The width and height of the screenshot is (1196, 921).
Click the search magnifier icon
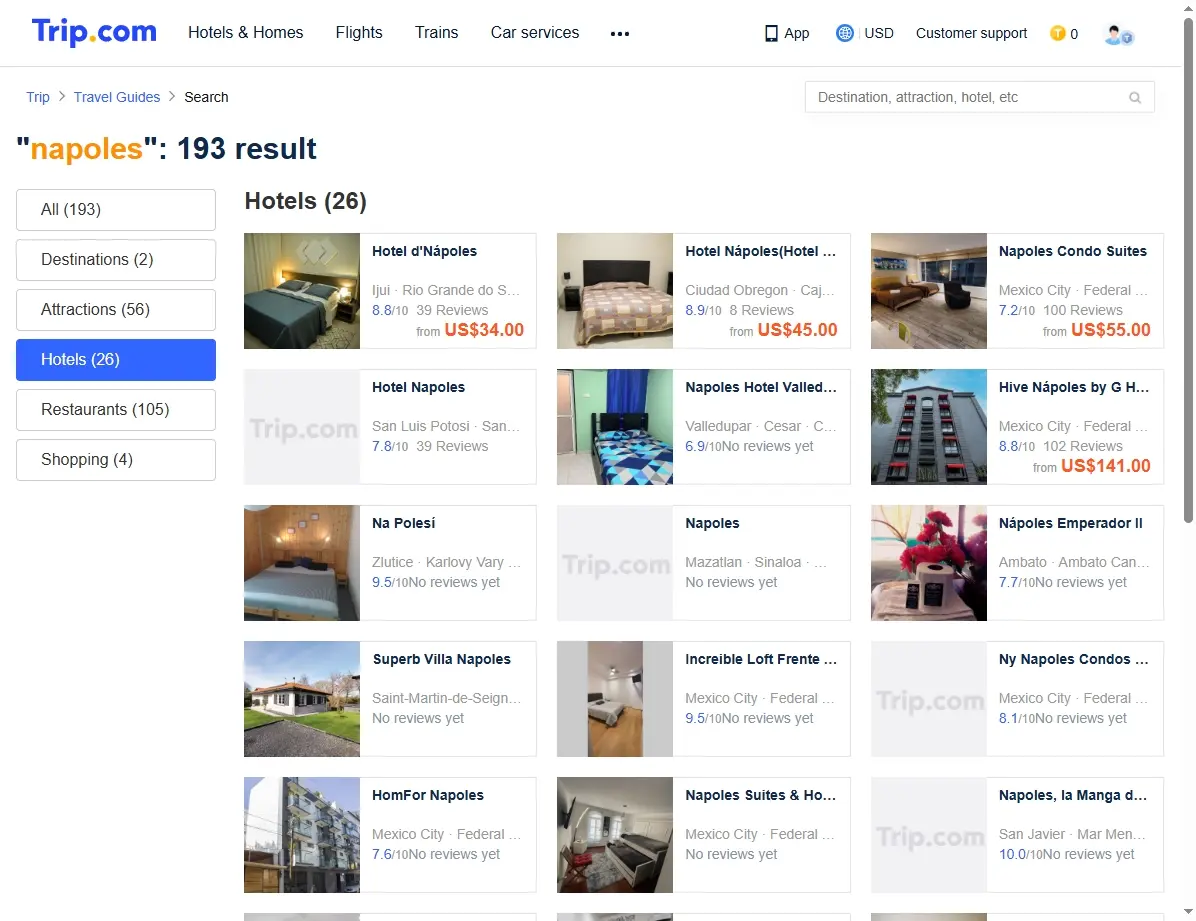[1135, 98]
